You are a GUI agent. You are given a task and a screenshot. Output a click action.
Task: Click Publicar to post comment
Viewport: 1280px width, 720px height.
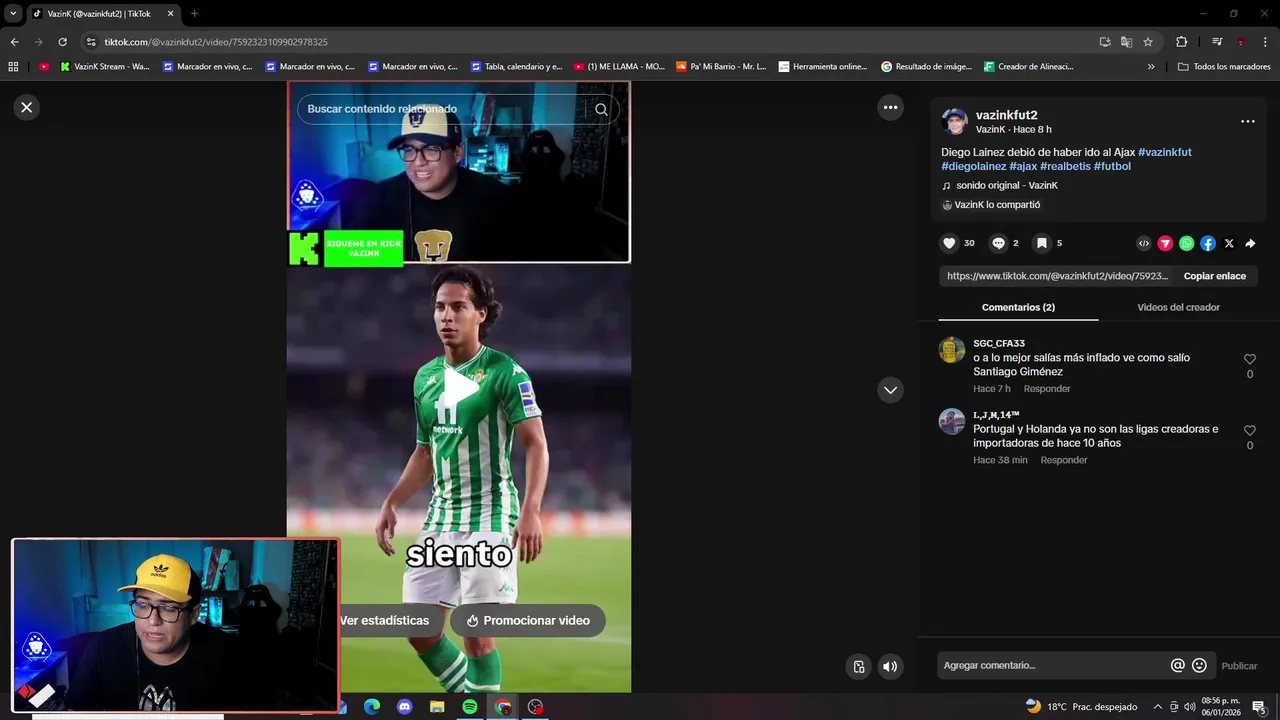point(1239,666)
